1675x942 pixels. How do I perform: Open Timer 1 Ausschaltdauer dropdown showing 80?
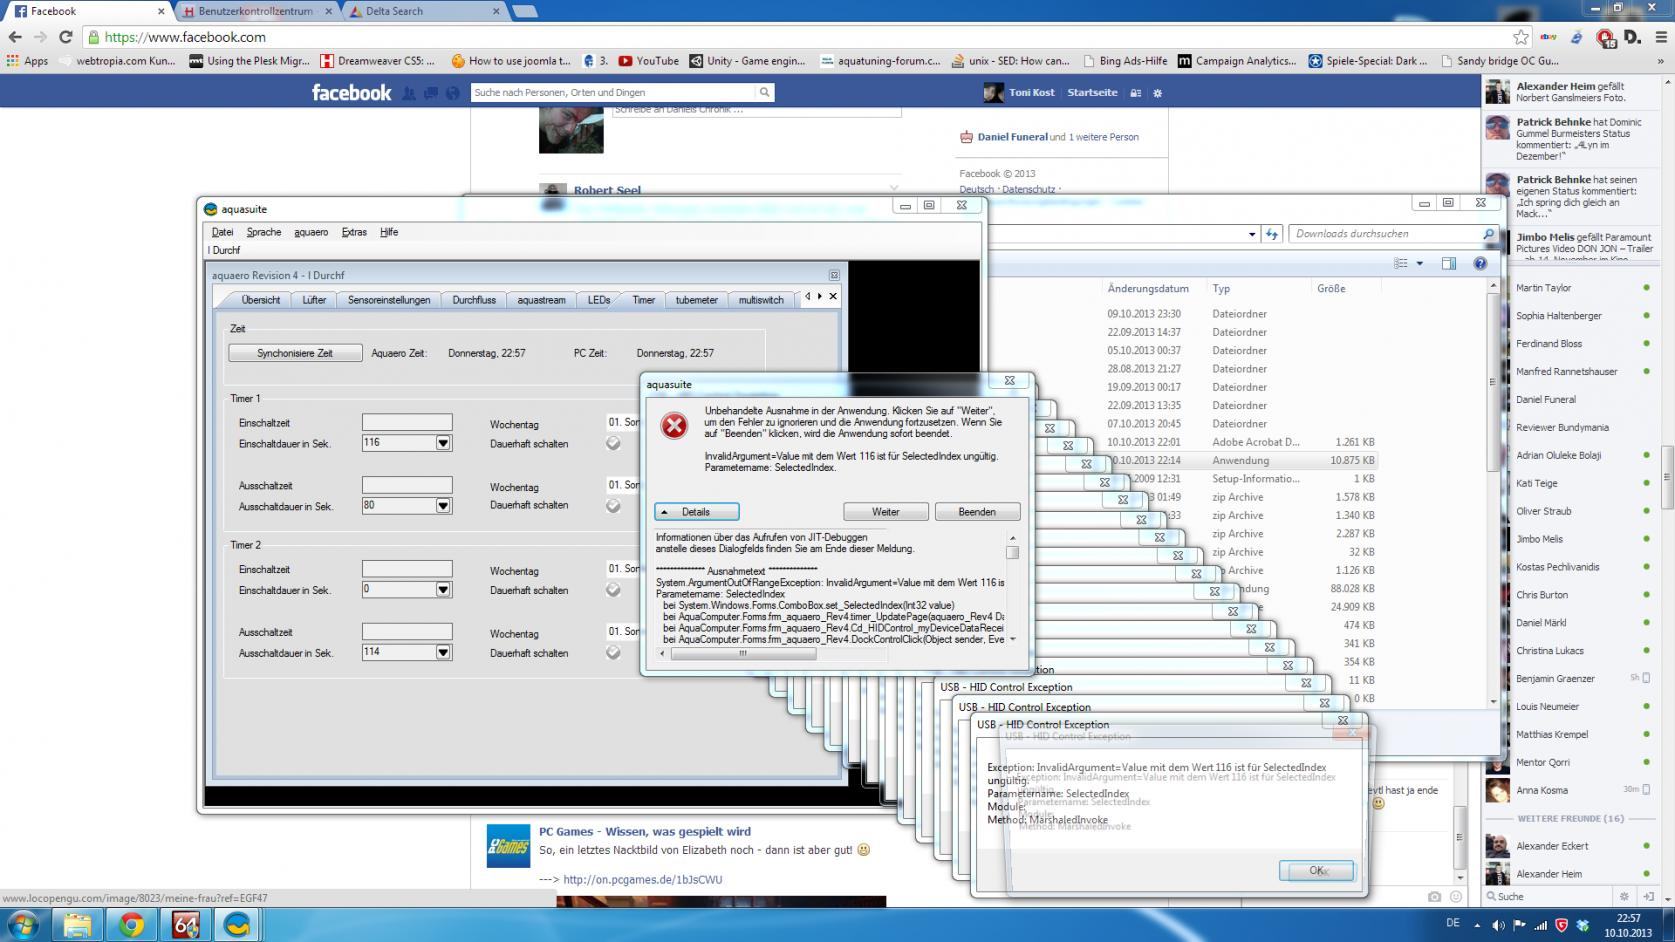click(443, 506)
